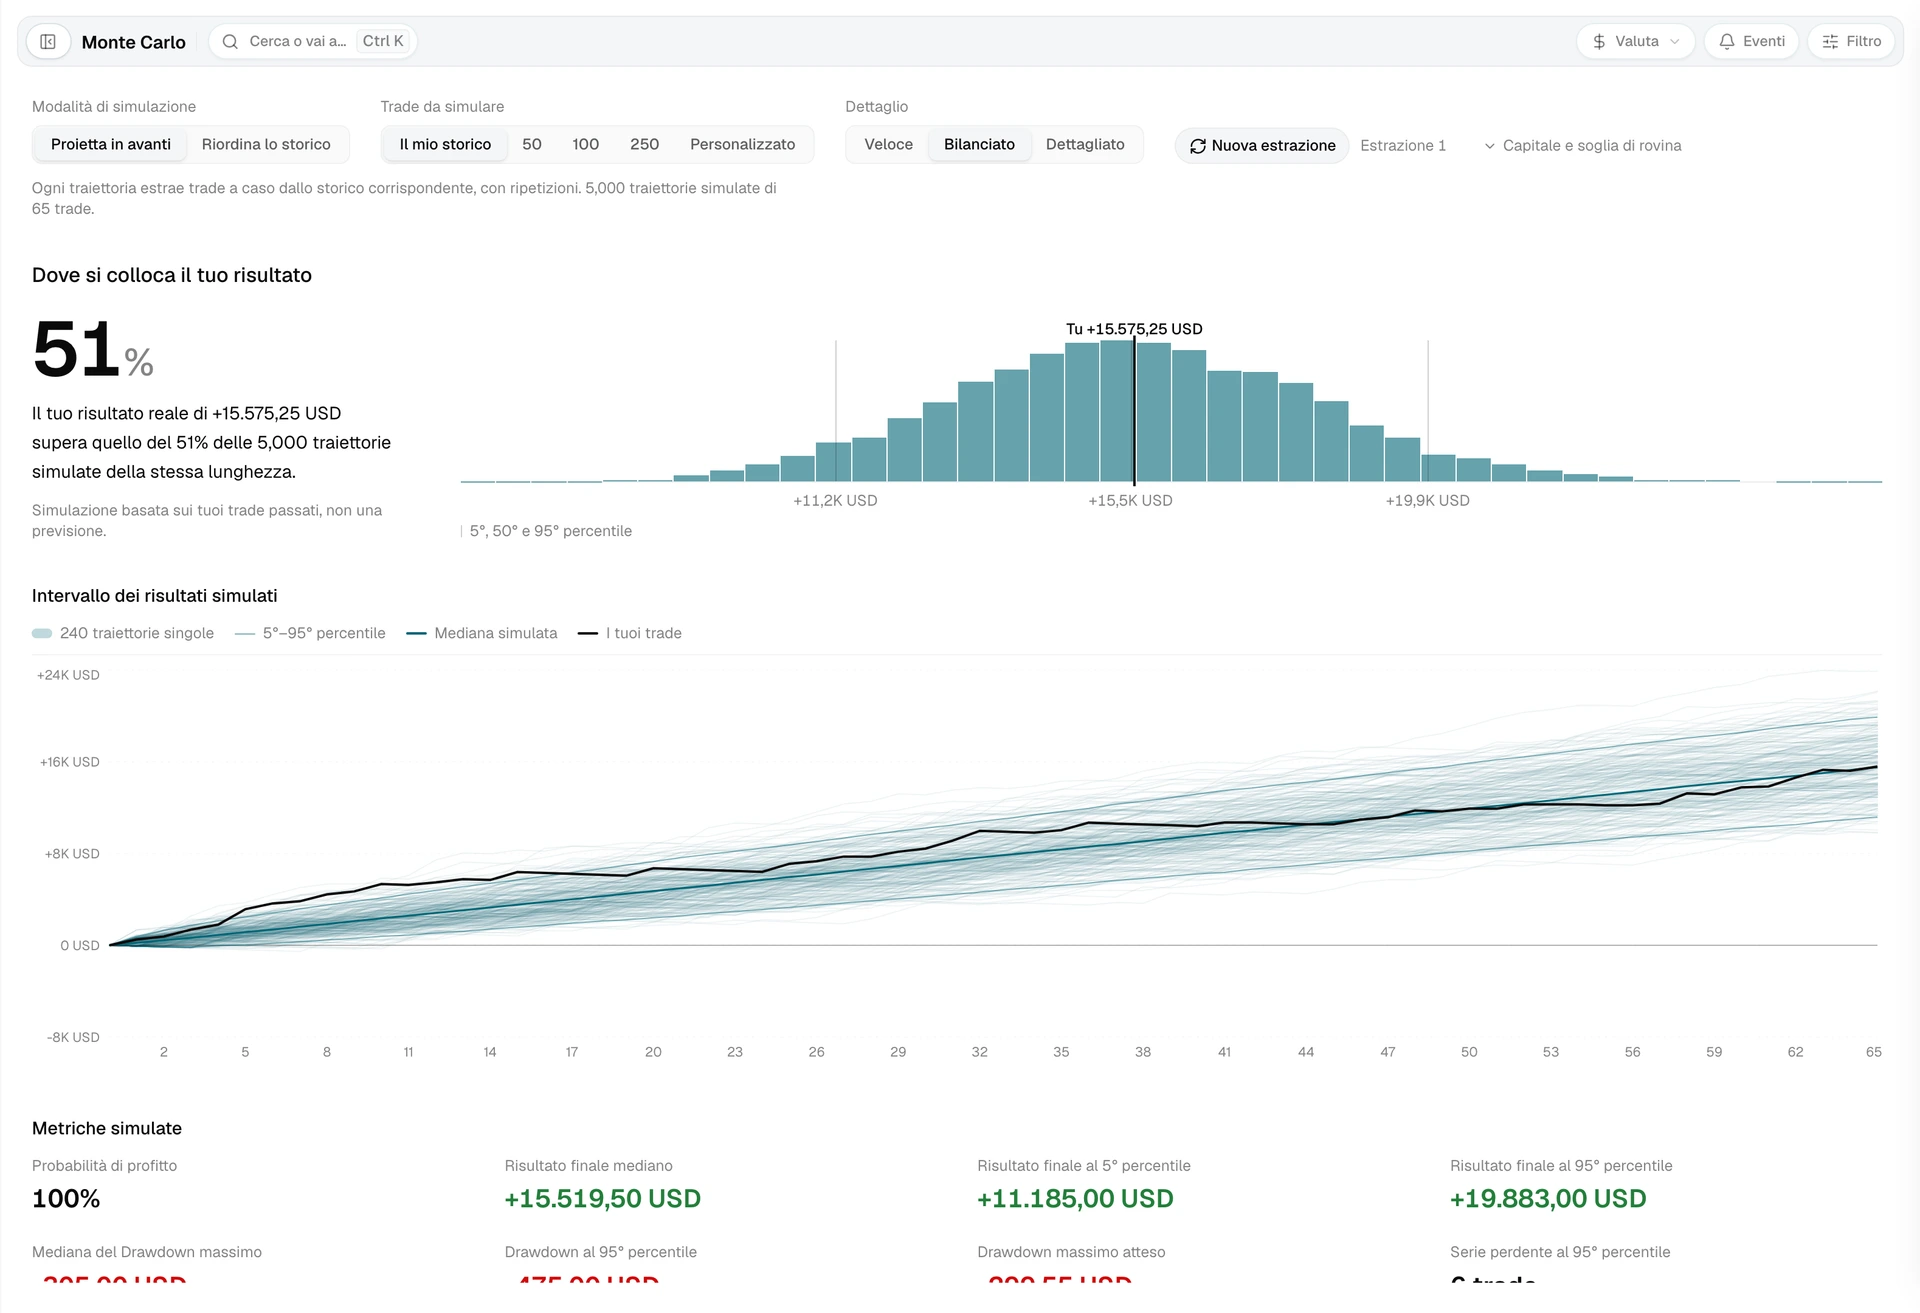Click the sliders Filtro icon
This screenshot has height=1313, width=1920.
point(1830,42)
